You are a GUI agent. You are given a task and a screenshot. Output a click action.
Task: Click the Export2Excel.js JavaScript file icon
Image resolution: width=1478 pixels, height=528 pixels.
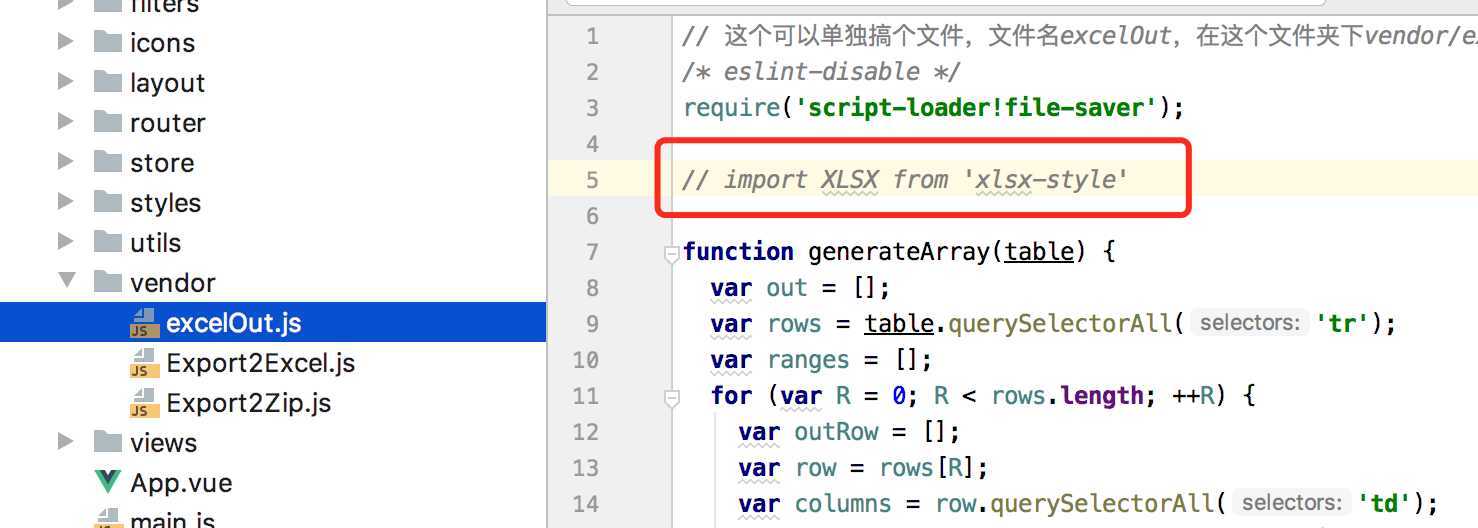click(144, 362)
